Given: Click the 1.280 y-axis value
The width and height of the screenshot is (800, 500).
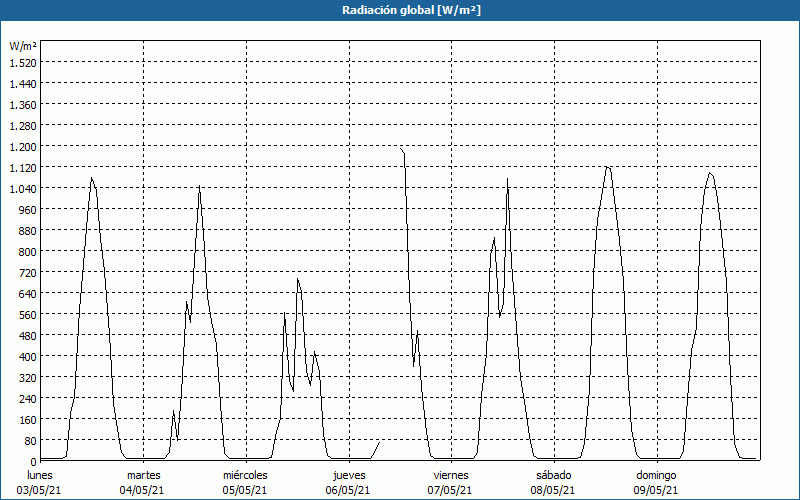Looking at the screenshot, I should pyautogui.click(x=23, y=126).
